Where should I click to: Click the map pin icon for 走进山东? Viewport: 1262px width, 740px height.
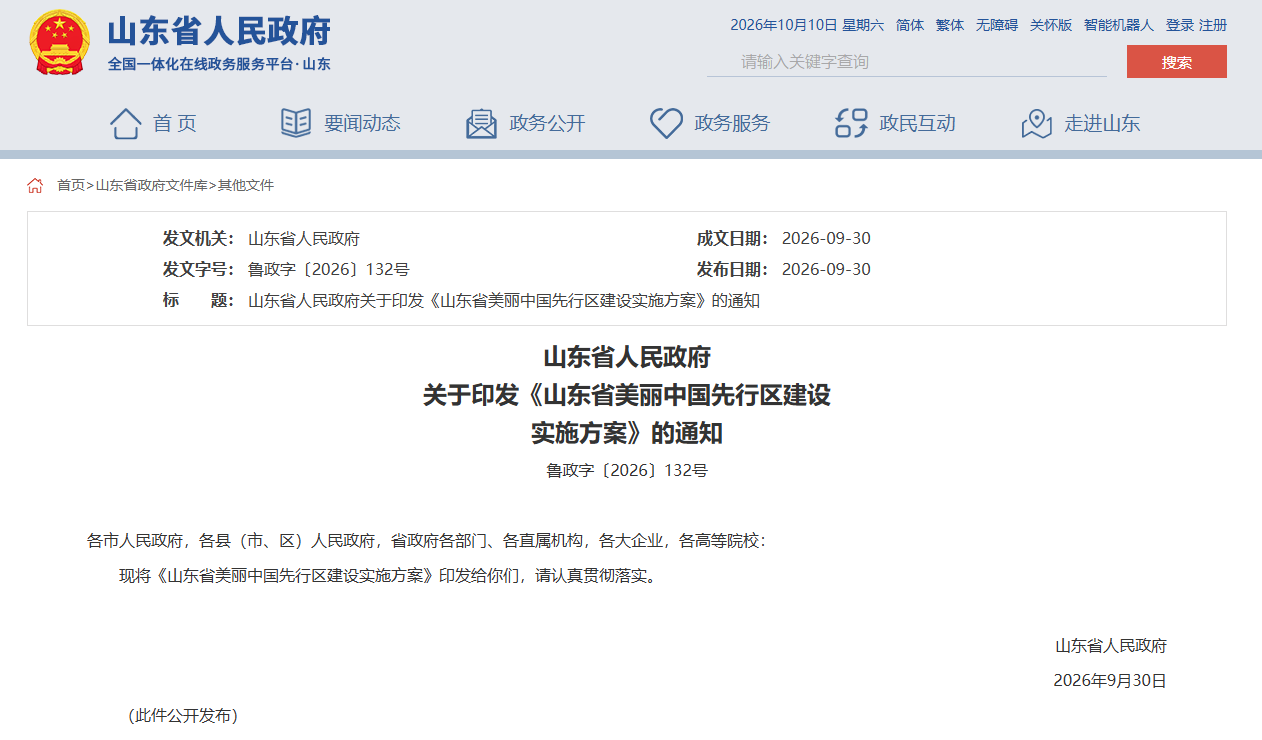point(1037,123)
